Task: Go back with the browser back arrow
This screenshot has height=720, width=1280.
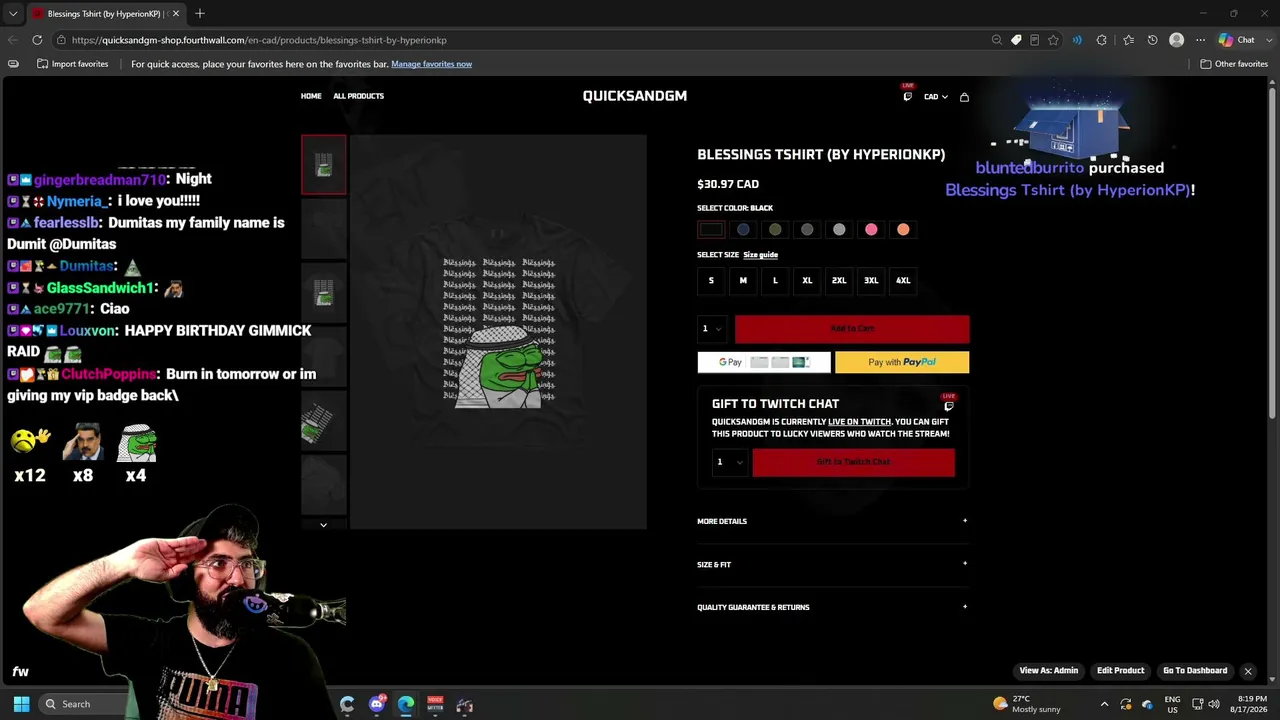Action: (x=12, y=40)
